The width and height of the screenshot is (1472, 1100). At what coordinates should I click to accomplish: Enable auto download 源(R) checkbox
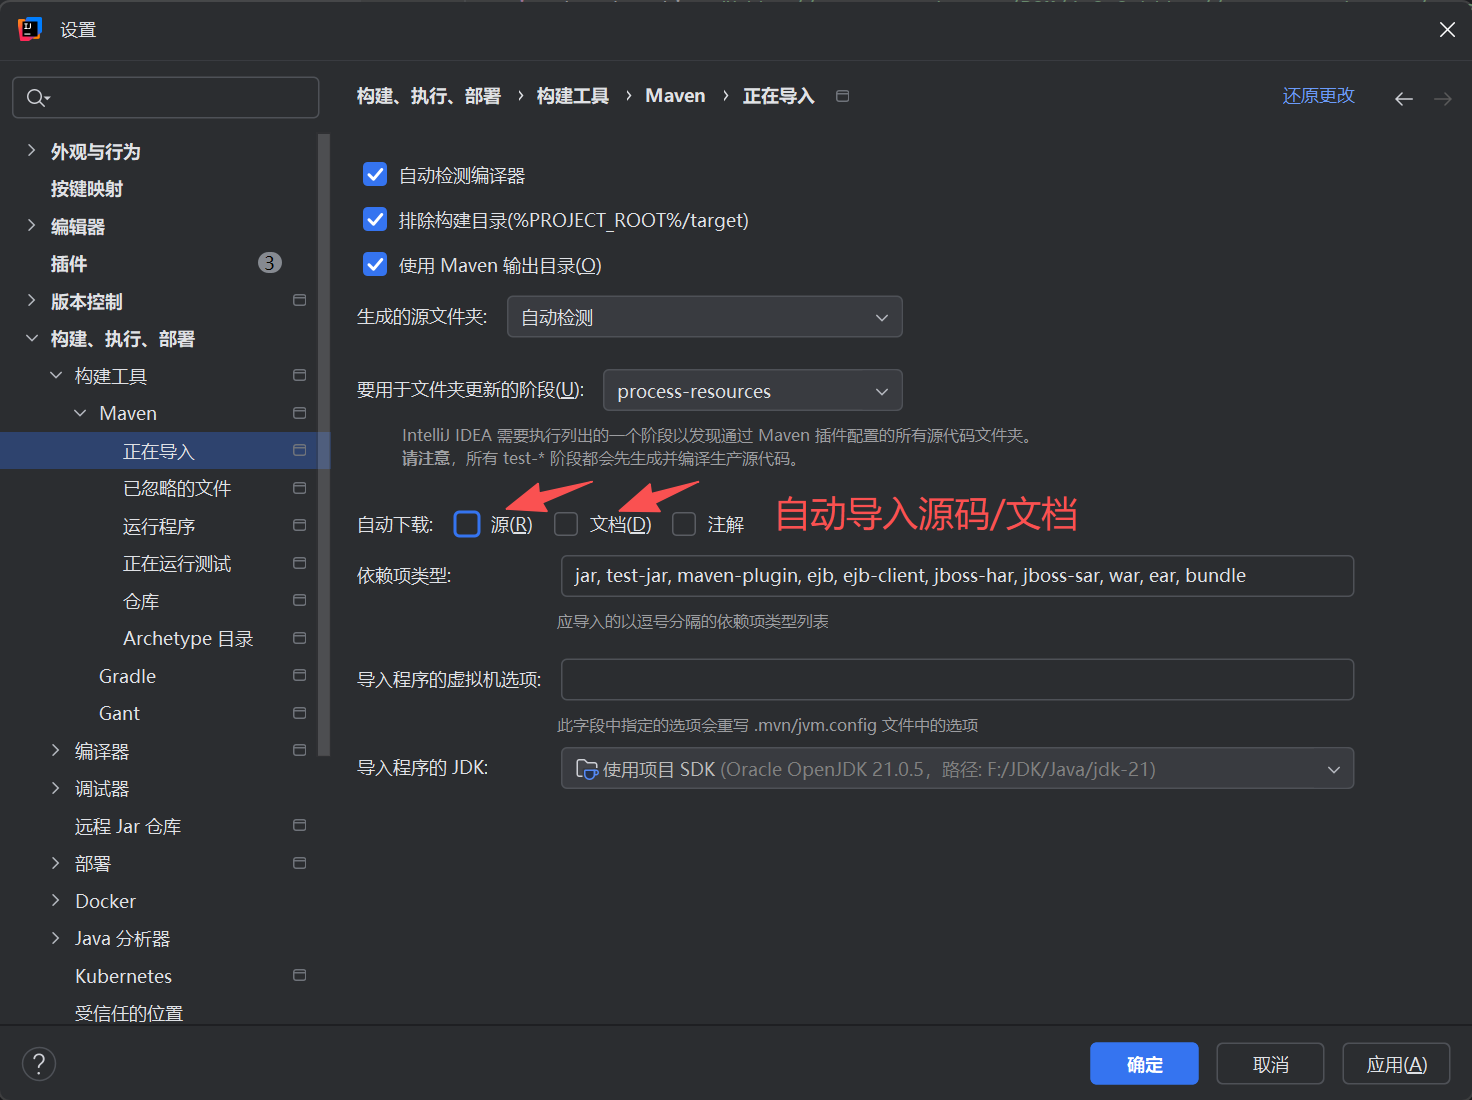pos(467,524)
